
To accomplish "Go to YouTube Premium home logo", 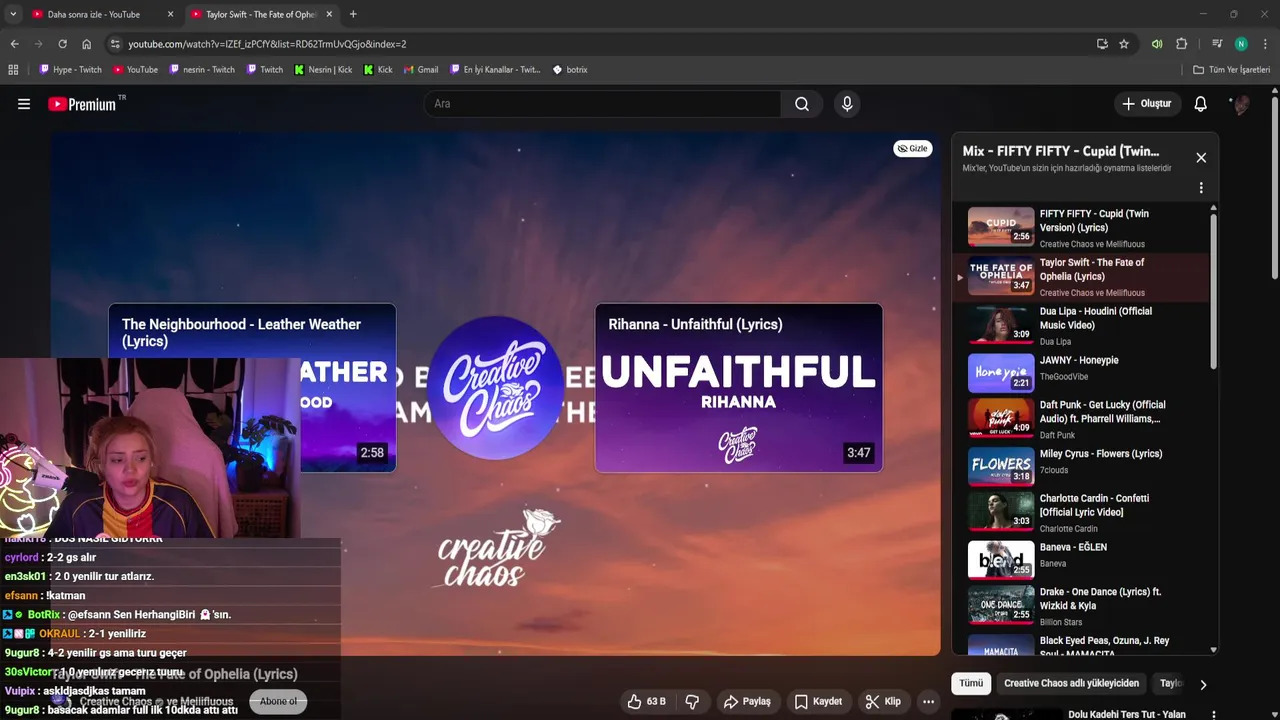I will pos(82,104).
